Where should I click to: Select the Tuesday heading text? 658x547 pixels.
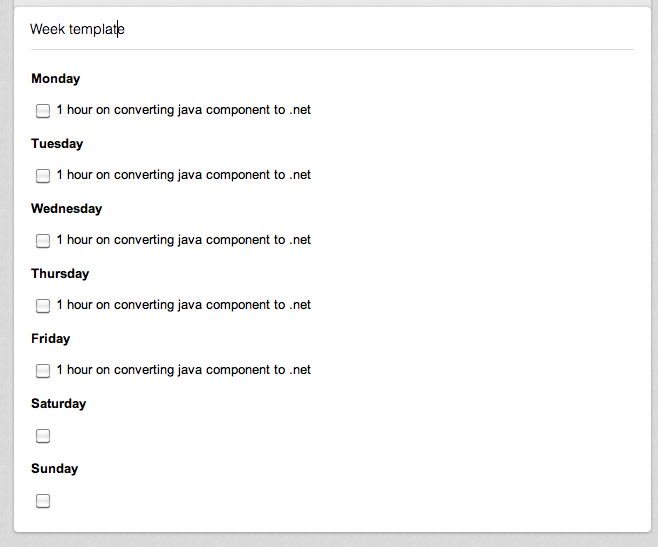(x=57, y=144)
